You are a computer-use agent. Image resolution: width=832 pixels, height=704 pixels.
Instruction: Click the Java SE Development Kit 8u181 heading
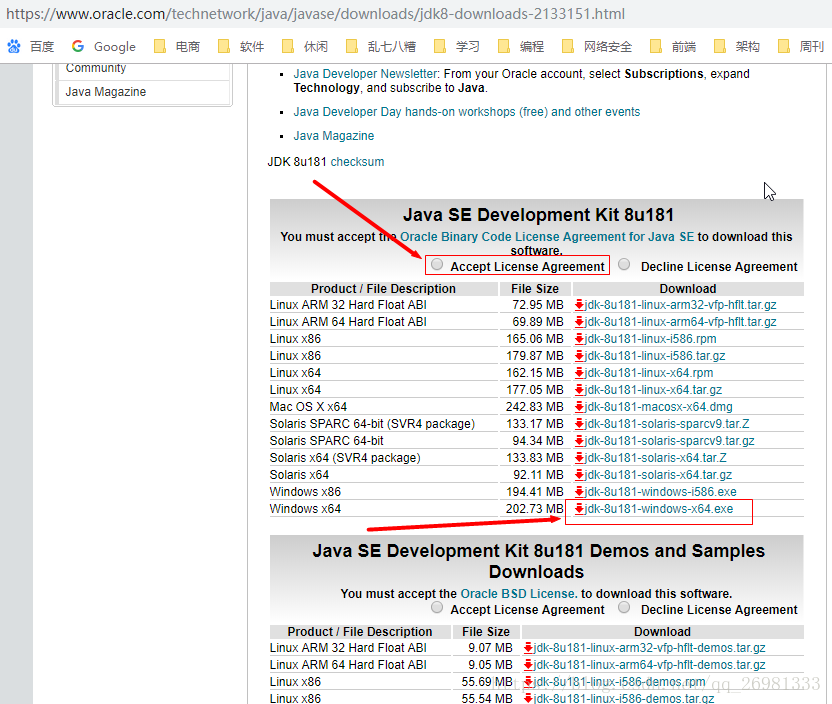pos(538,215)
